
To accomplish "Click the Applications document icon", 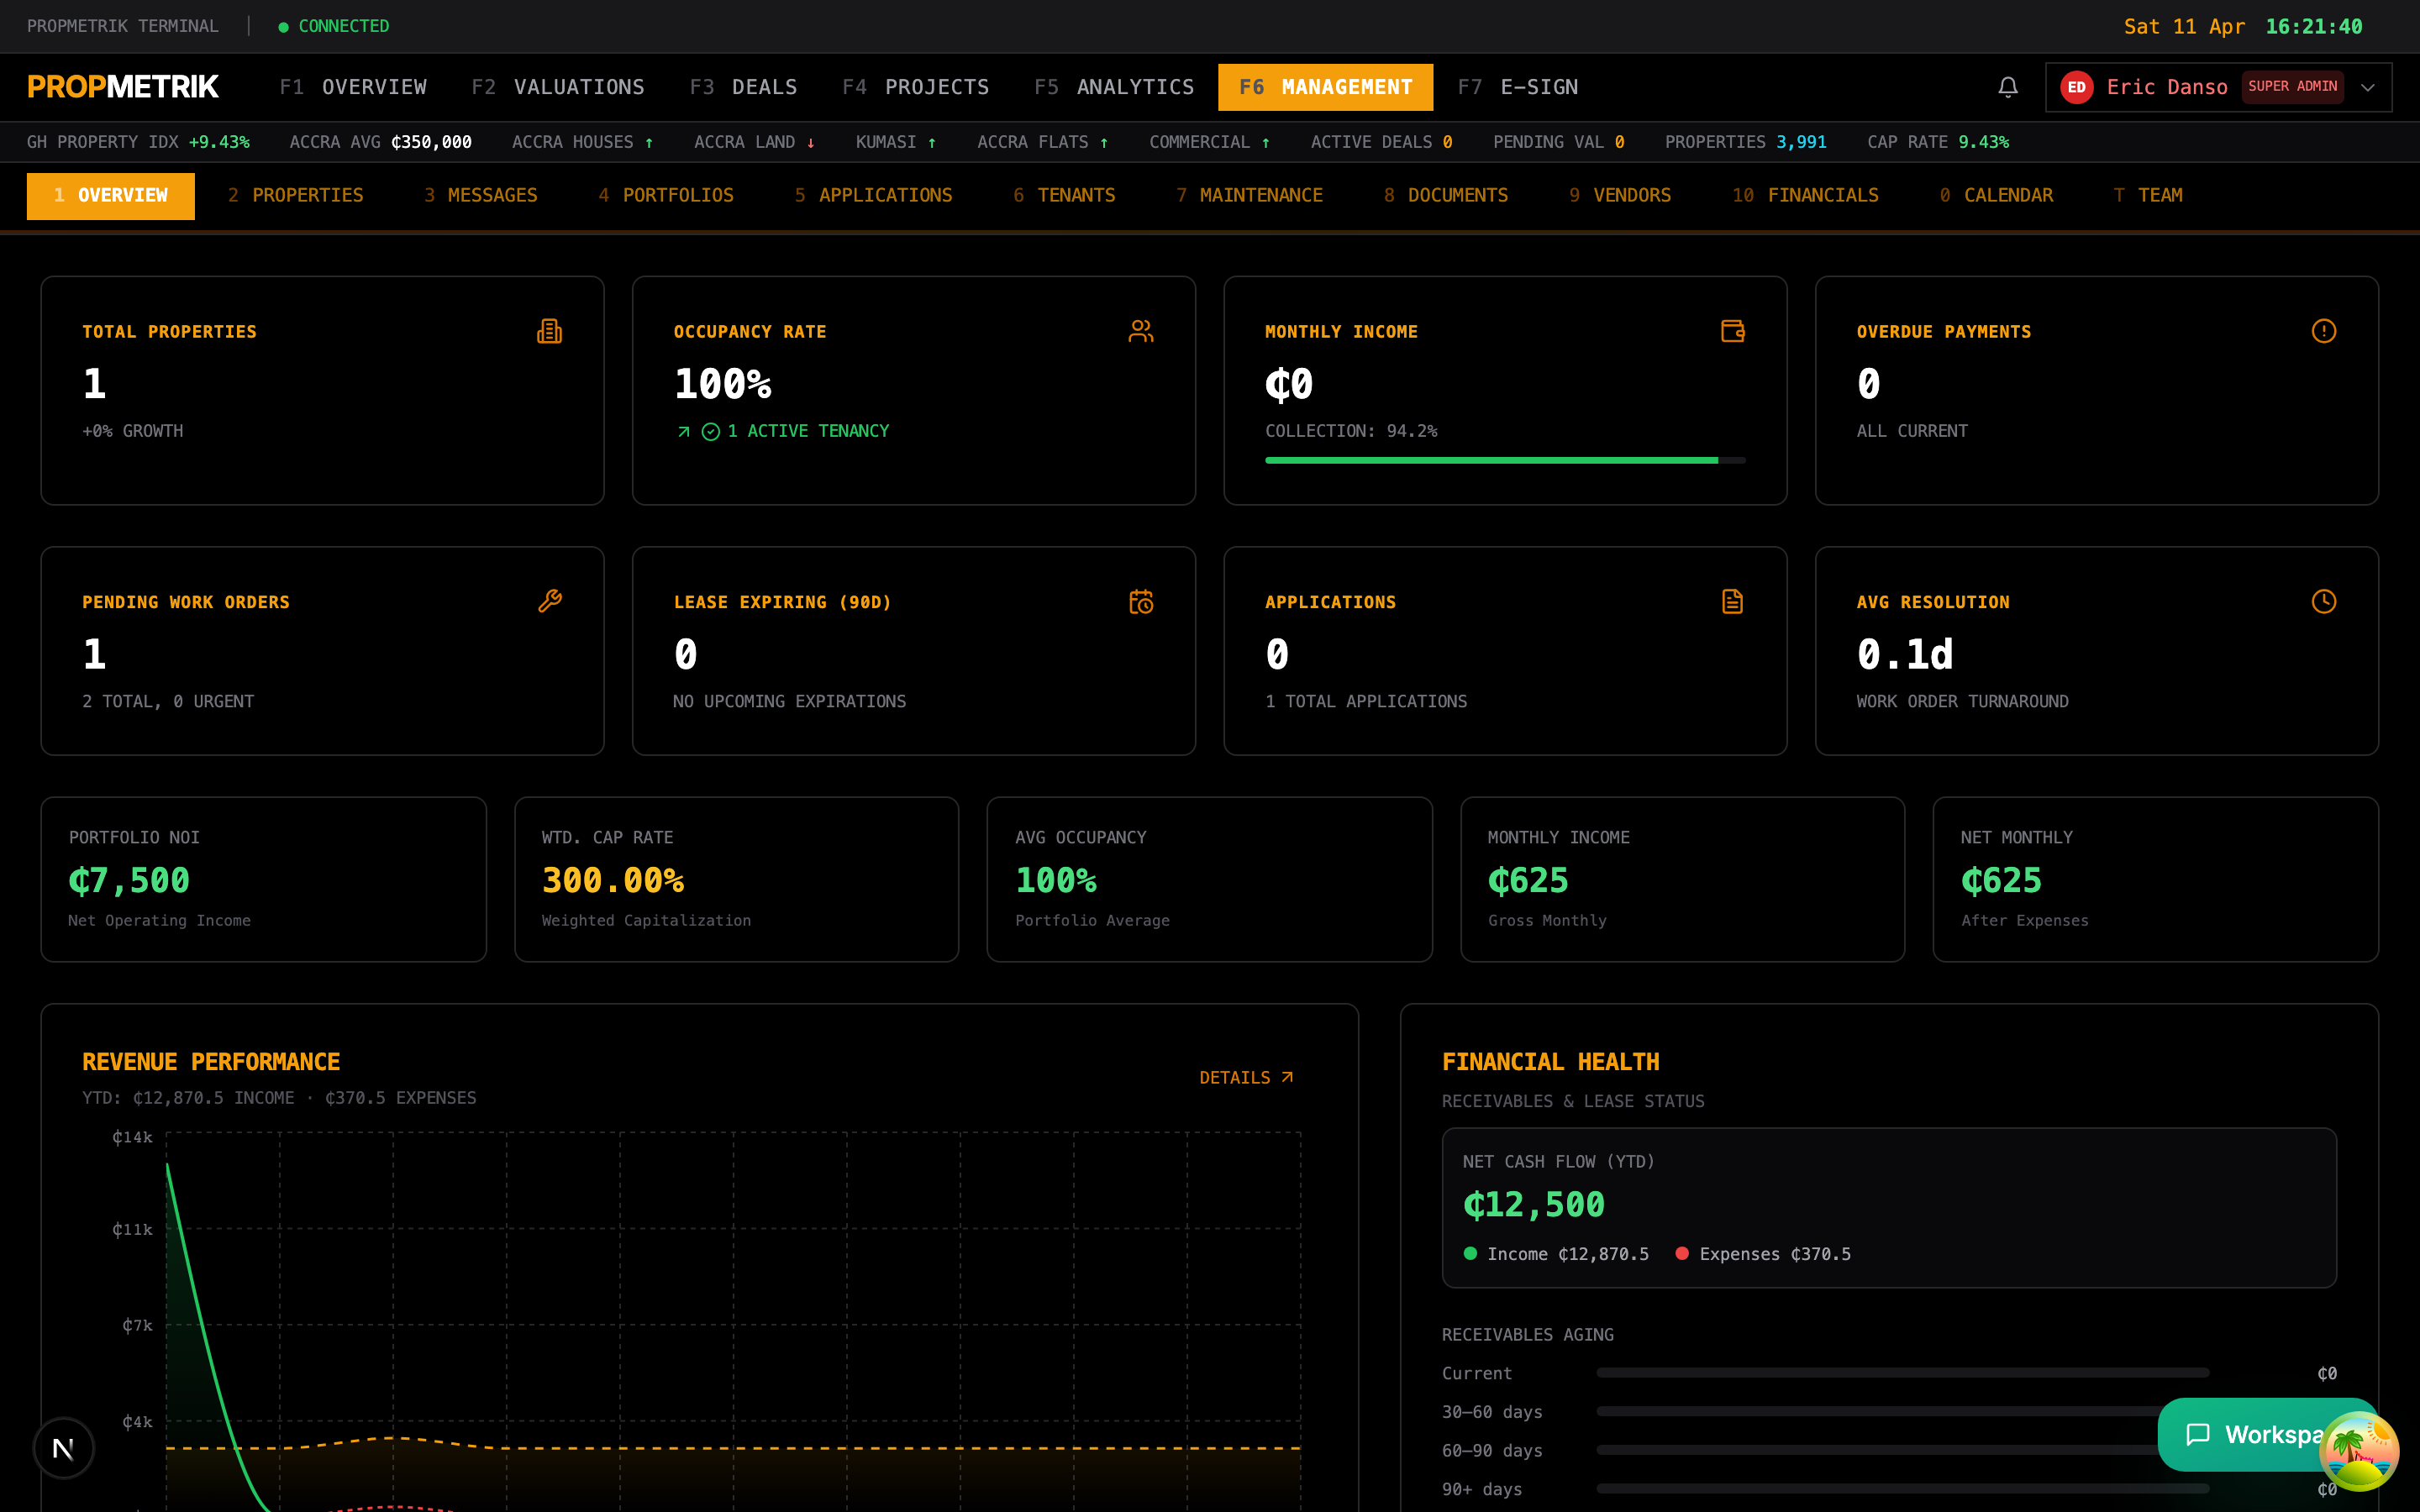I will pyautogui.click(x=1732, y=601).
